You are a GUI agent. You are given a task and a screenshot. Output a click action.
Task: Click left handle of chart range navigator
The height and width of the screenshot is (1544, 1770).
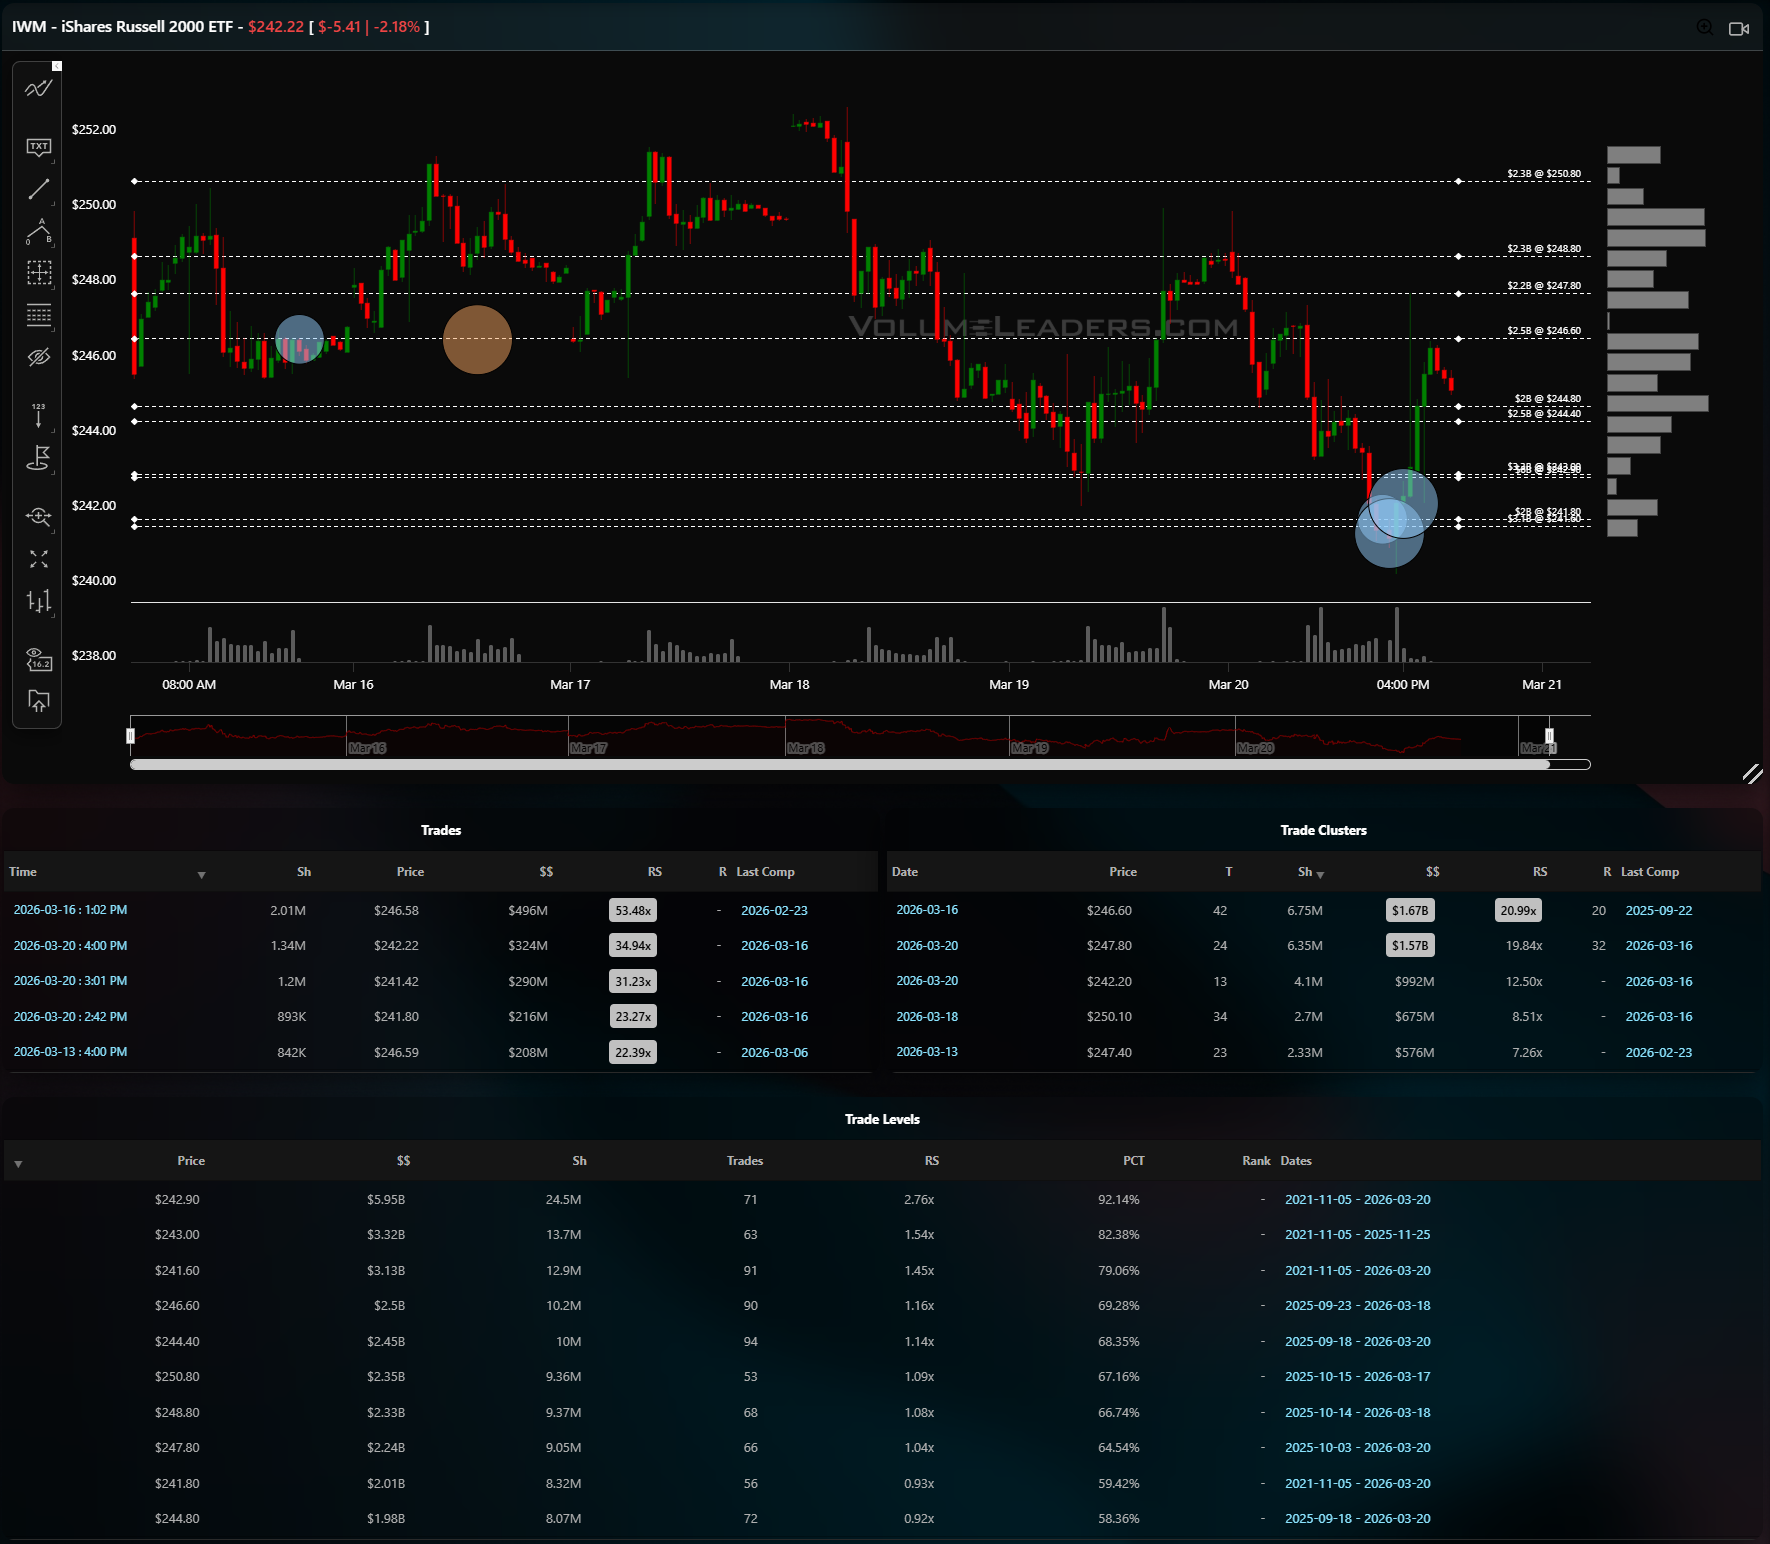point(130,736)
